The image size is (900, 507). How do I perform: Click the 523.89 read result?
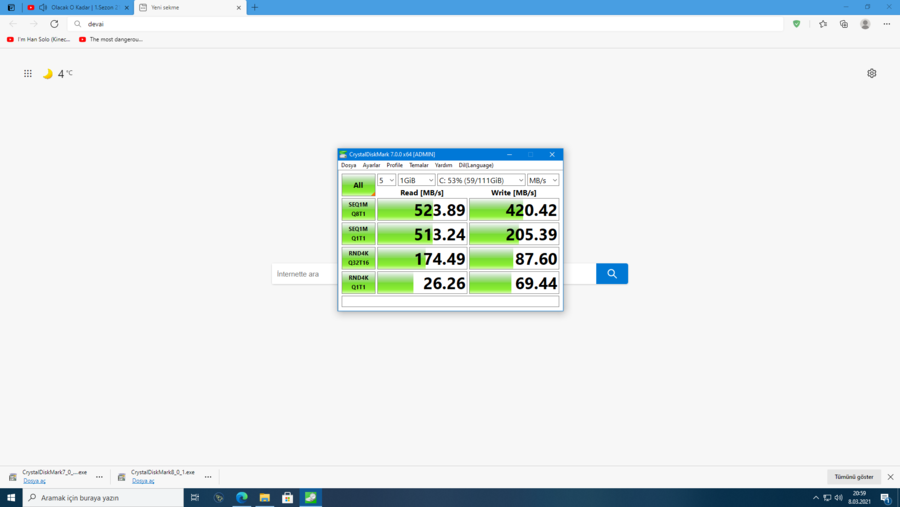422,210
